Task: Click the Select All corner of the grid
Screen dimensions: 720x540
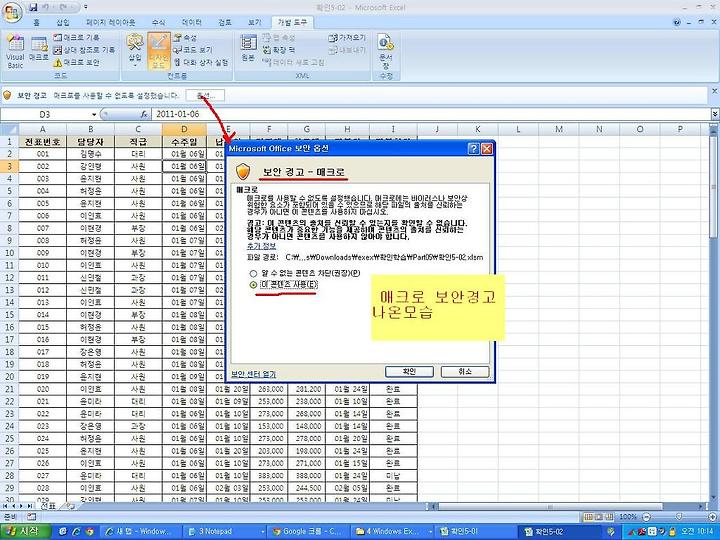Action: coord(9,129)
